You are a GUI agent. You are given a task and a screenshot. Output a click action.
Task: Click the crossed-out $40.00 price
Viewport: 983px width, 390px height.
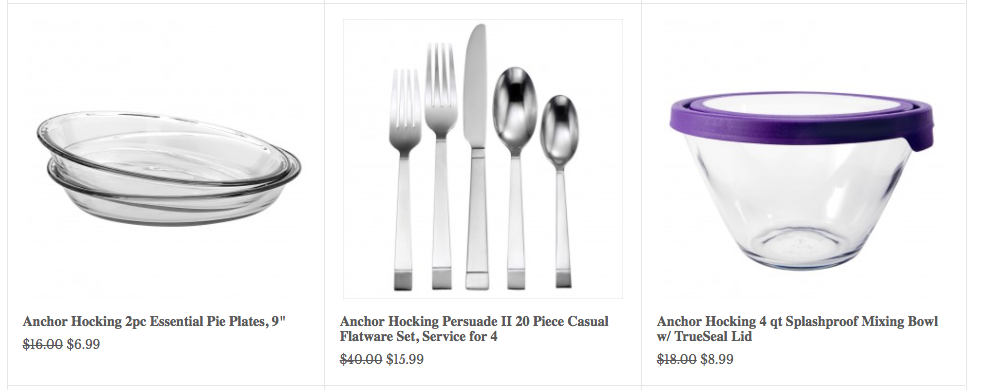[x=361, y=359]
